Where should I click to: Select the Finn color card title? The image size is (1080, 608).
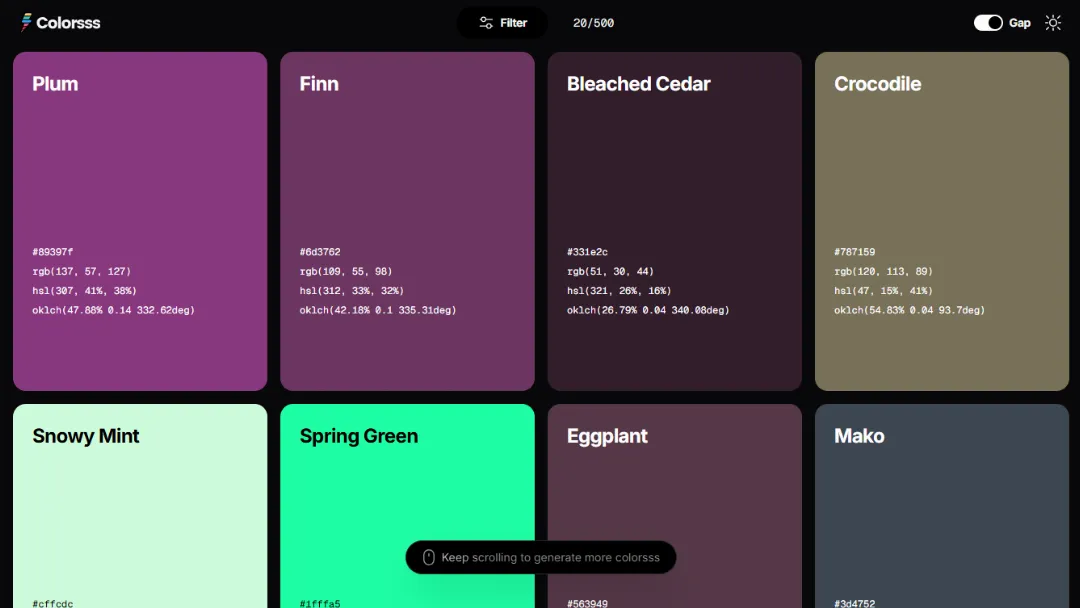319,84
